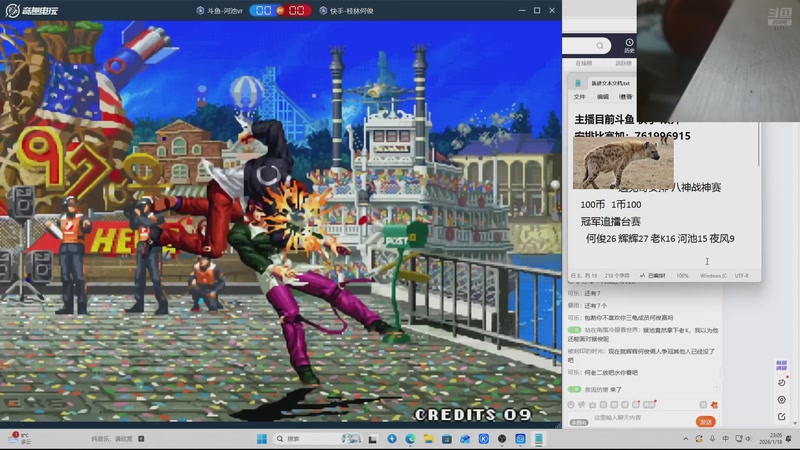Image resolution: width=800 pixels, height=450 pixels.
Task: Click microphone icon in system tray
Action: pyautogui.click(x=712, y=439)
